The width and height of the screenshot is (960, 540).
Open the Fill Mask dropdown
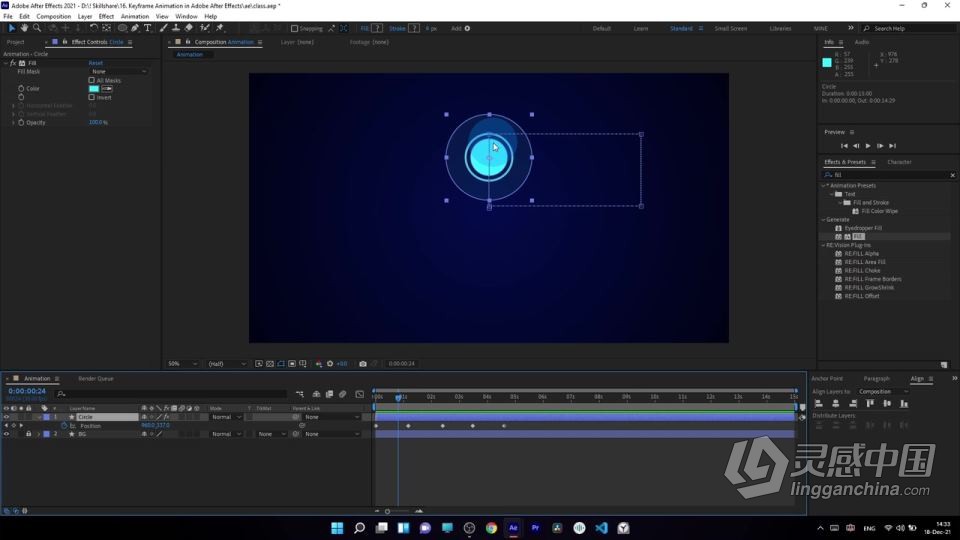tap(119, 72)
